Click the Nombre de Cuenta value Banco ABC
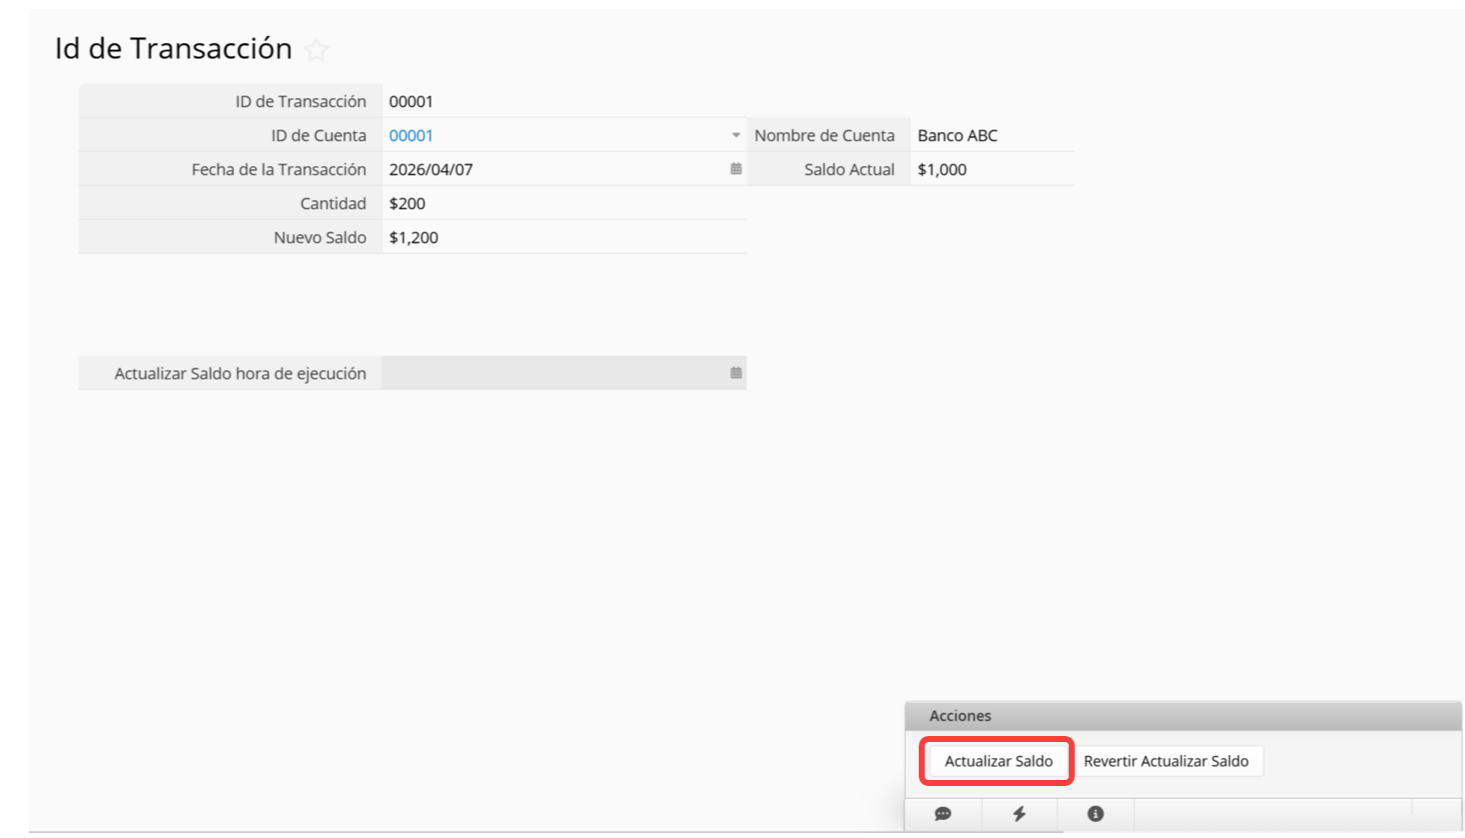Image resolution: width=1465 pixels, height=838 pixels. click(957, 135)
